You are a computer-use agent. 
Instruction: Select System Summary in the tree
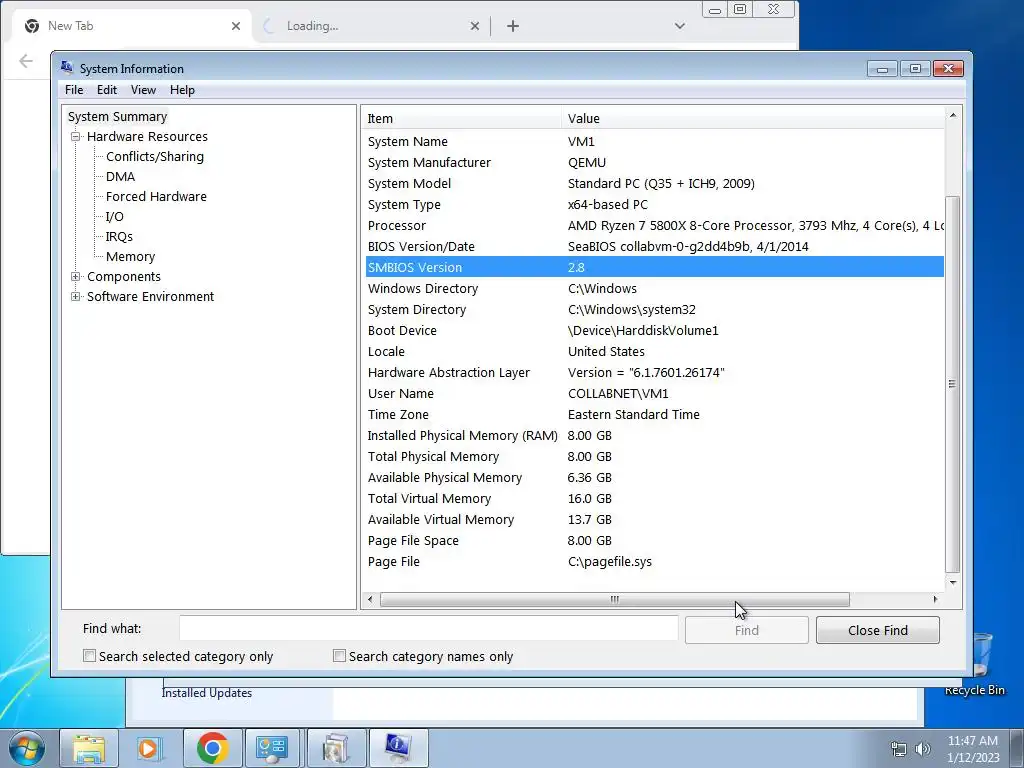pyautogui.click(x=118, y=116)
